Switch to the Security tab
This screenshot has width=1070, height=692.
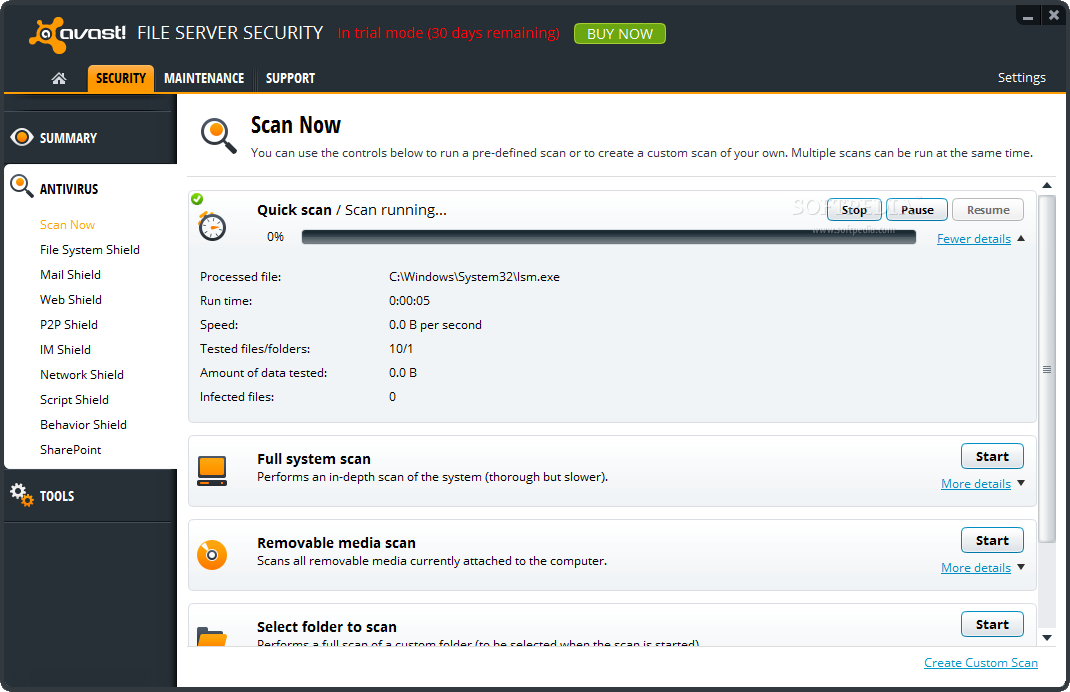[121, 78]
